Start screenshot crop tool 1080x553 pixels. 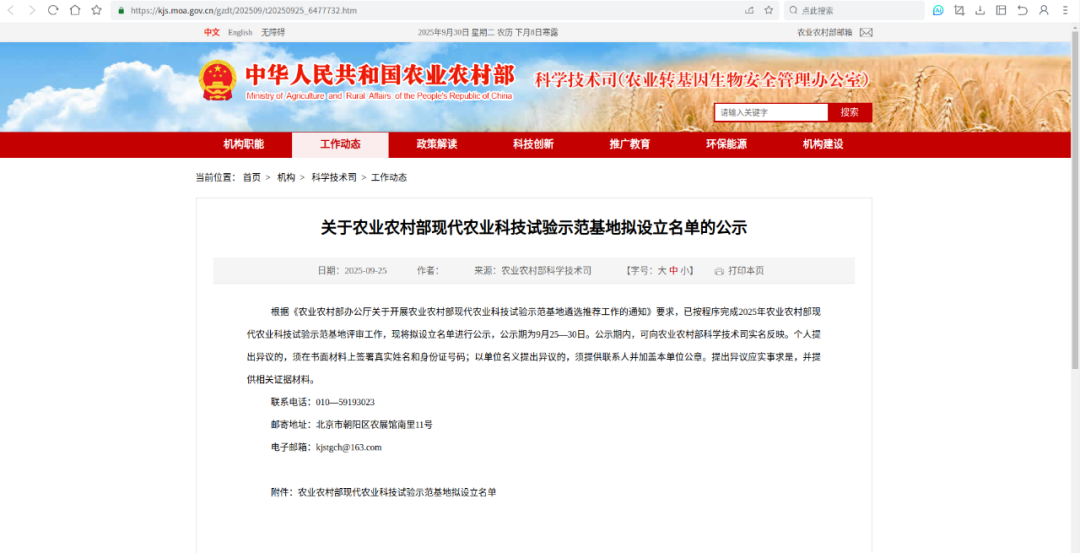pos(959,10)
